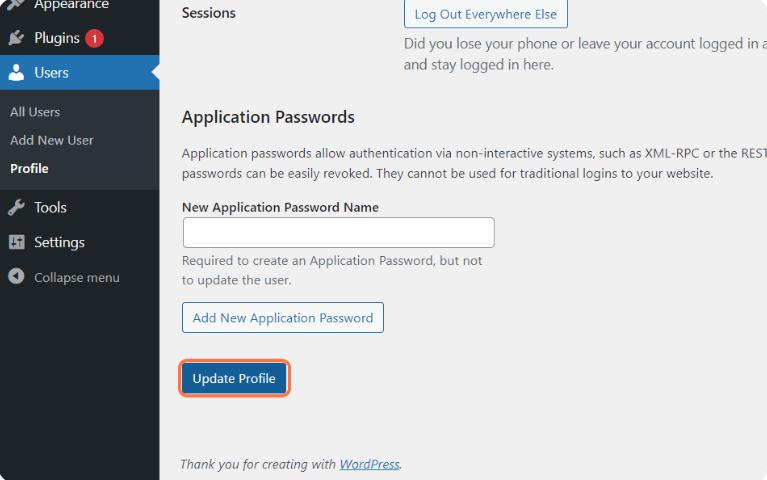Viewport: 767px width, 480px height.
Task: Click the red plugin update badge
Action: click(x=94, y=38)
